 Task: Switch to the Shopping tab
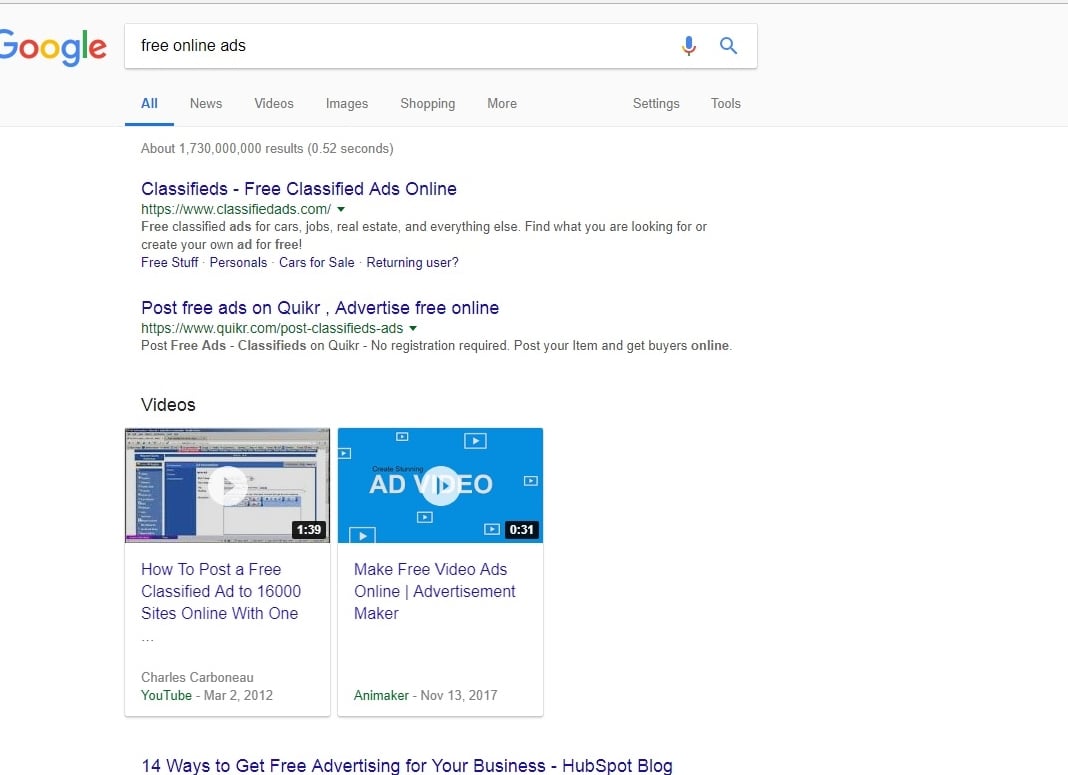coord(427,103)
